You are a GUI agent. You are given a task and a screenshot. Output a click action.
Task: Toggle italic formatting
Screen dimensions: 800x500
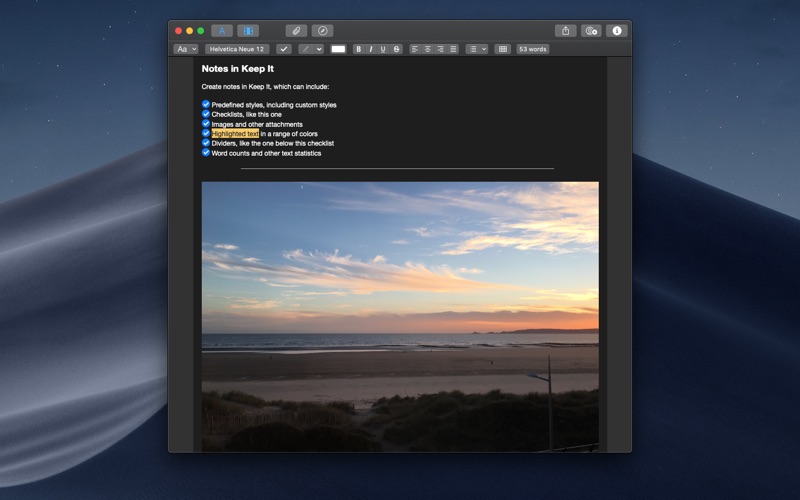click(371, 49)
